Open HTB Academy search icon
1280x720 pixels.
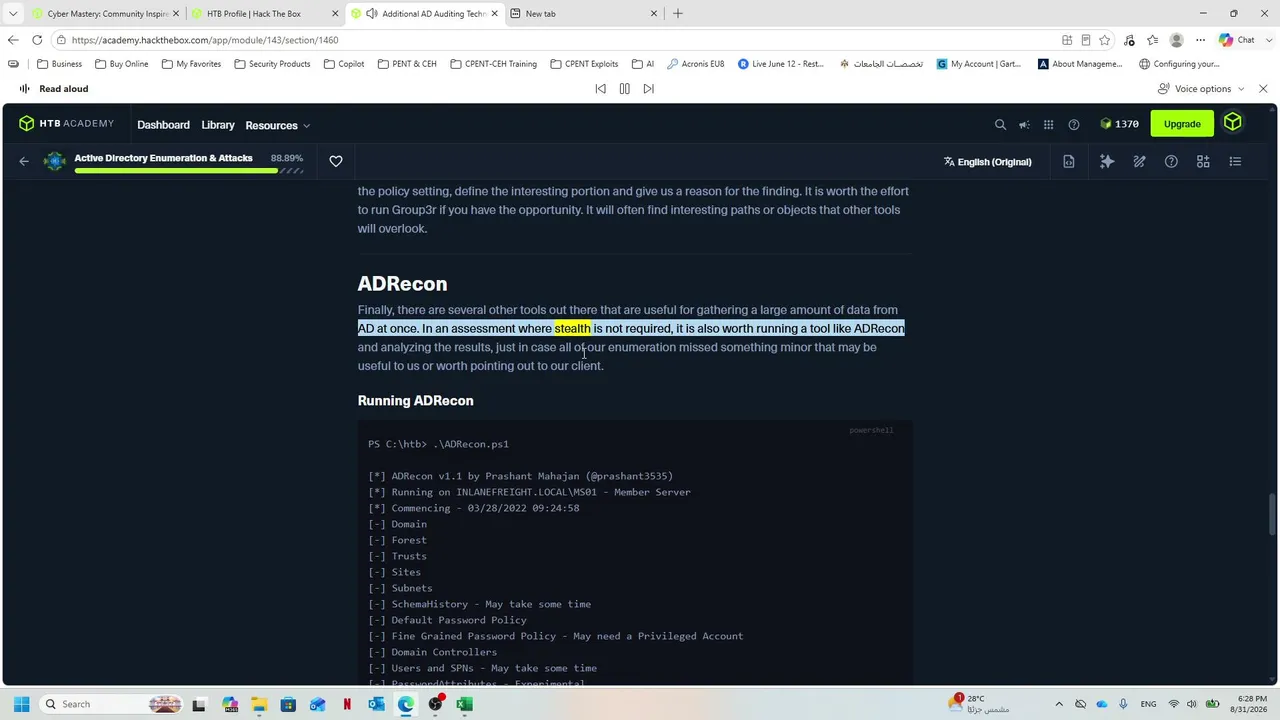(1000, 125)
